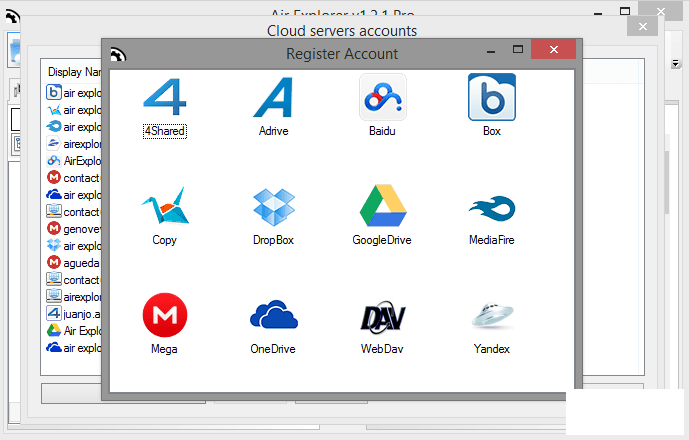Click the OneDrive text label

click(273, 349)
